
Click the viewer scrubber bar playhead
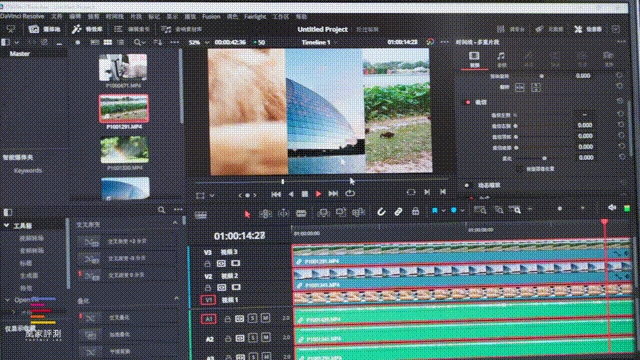282,181
